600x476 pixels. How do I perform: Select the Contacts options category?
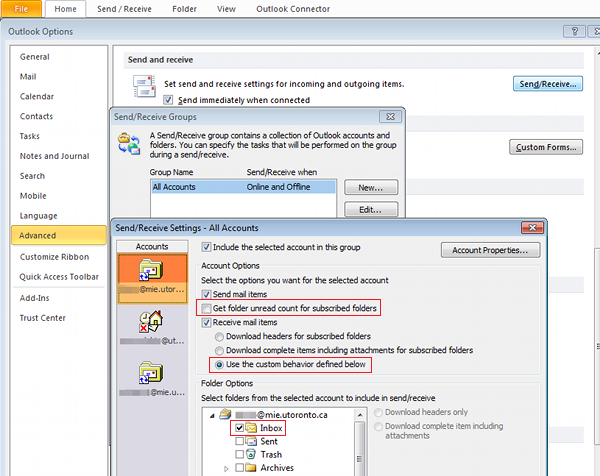(36, 116)
